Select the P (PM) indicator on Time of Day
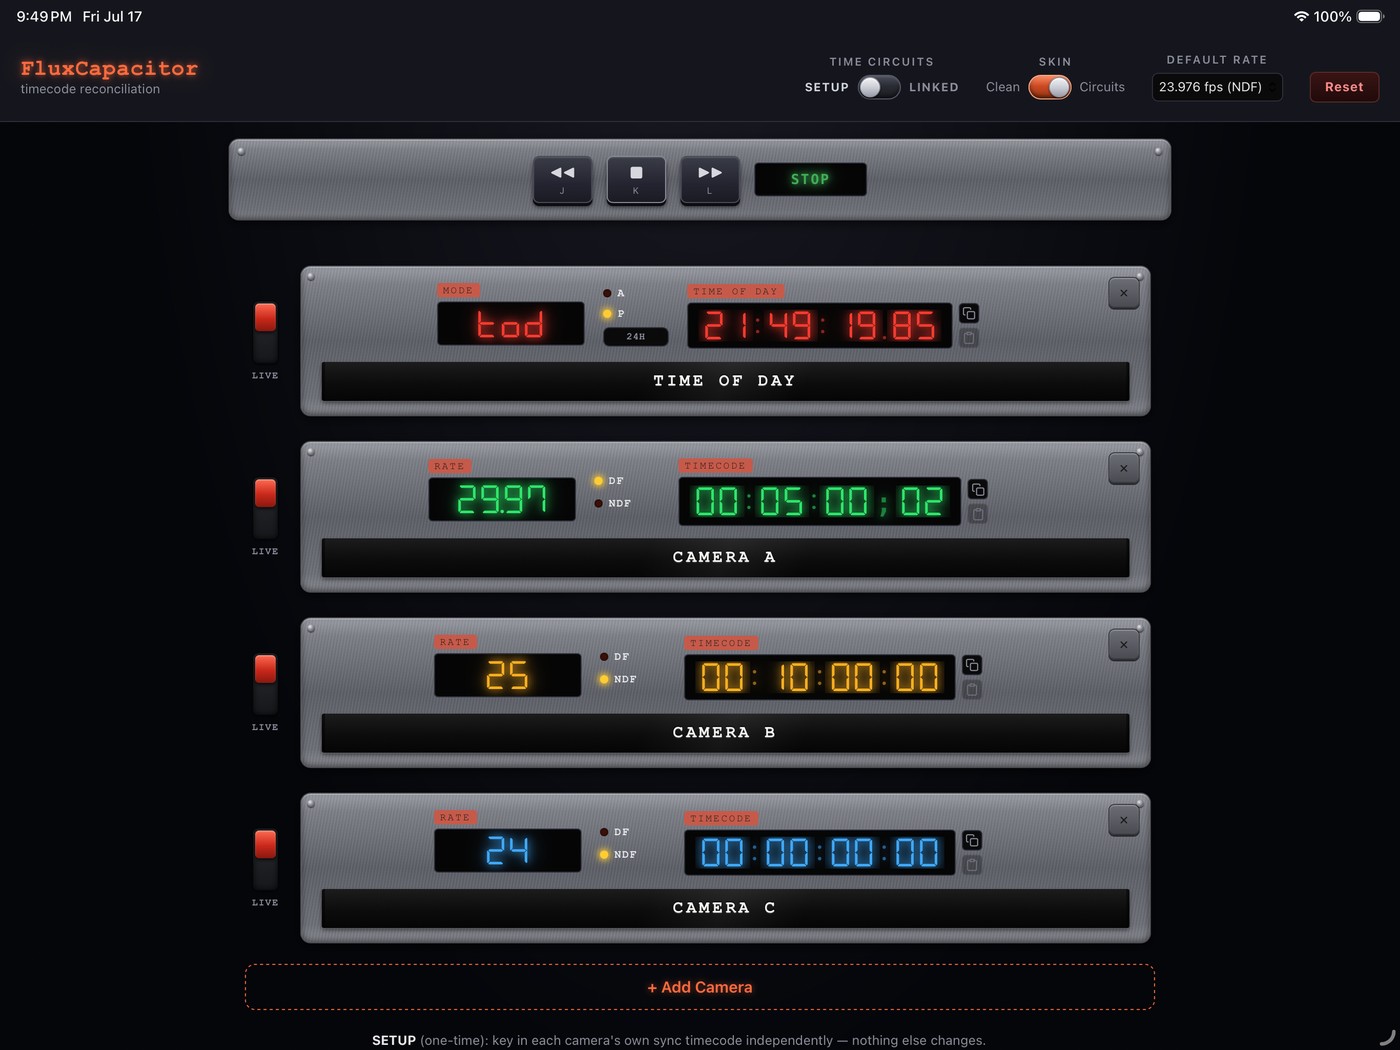The height and width of the screenshot is (1050, 1400). click(x=614, y=314)
